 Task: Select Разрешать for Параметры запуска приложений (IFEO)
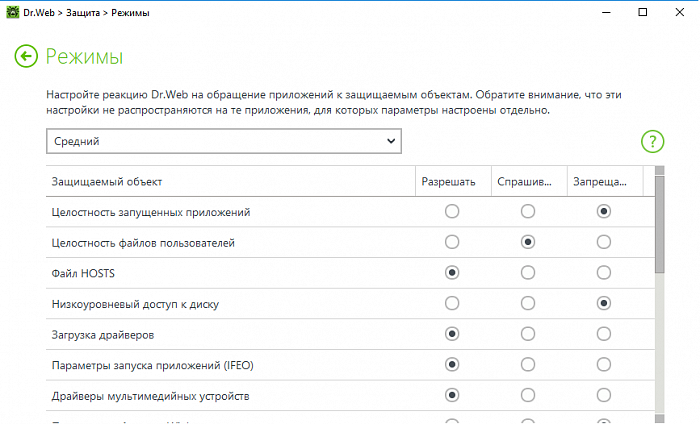452,365
